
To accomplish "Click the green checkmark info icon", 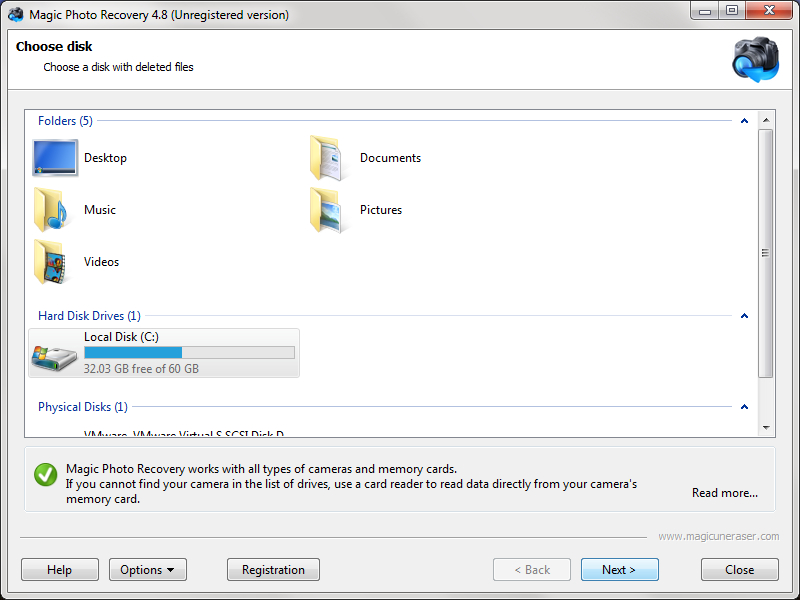I will coord(46,475).
